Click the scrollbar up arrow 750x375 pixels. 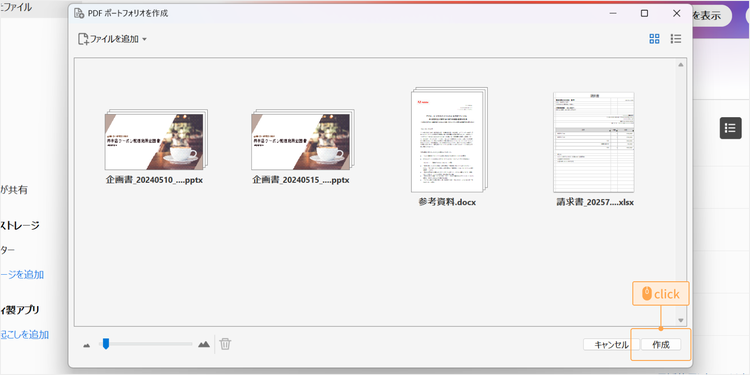tap(681, 65)
